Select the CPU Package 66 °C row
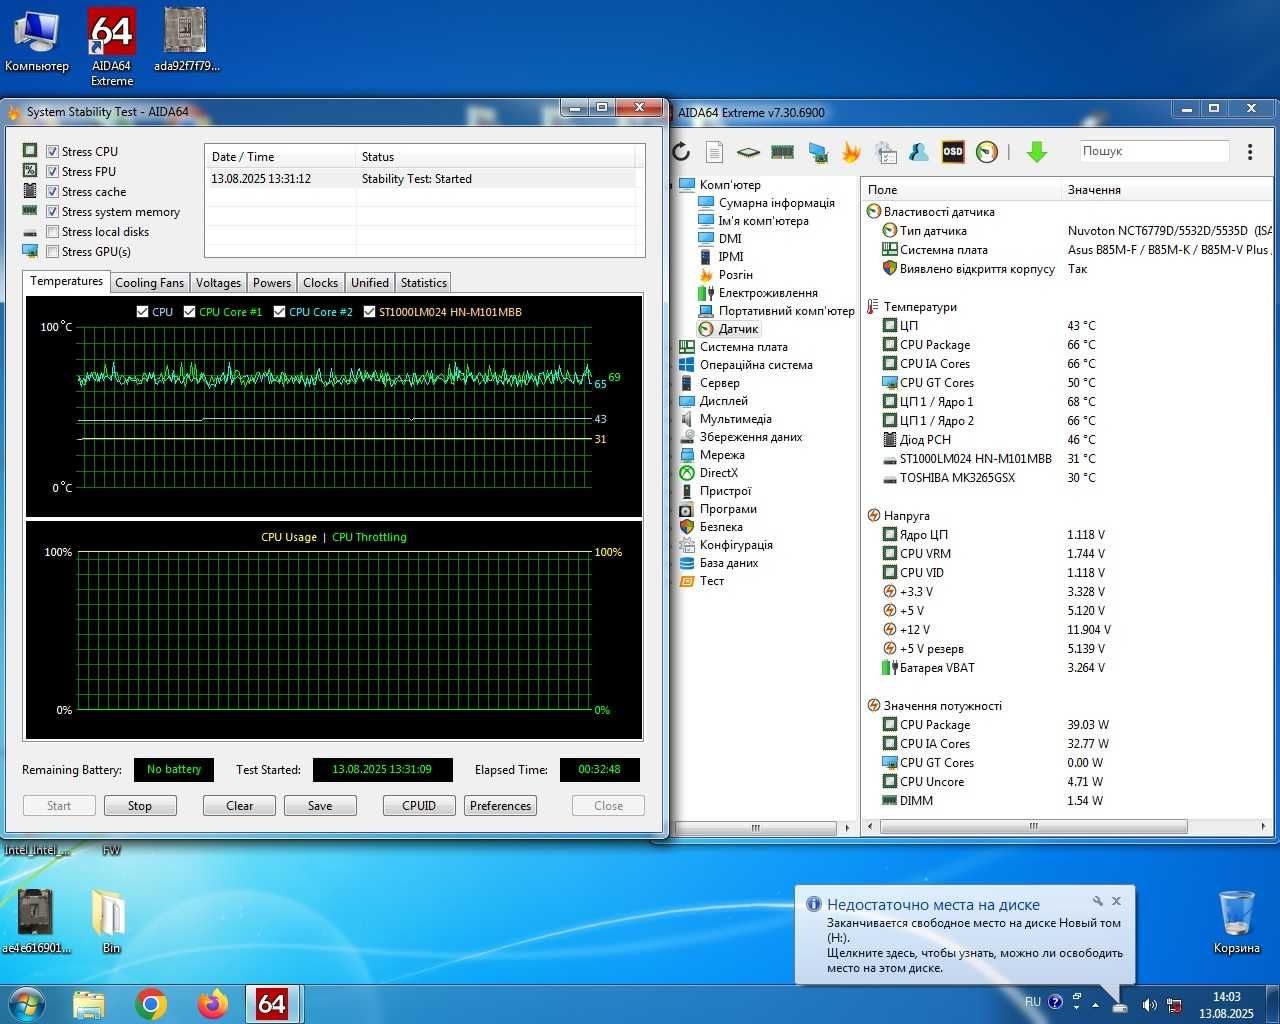 pos(1067,345)
